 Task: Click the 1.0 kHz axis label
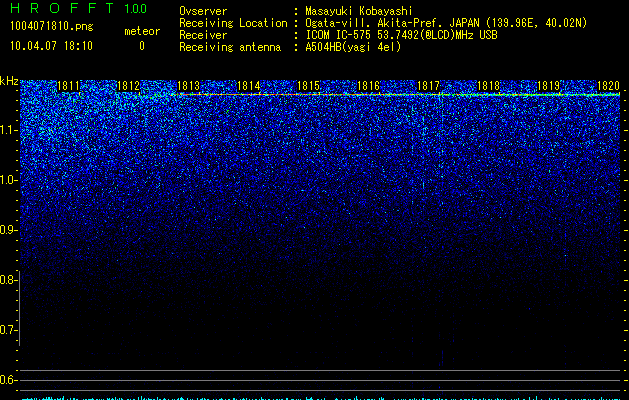(8, 180)
